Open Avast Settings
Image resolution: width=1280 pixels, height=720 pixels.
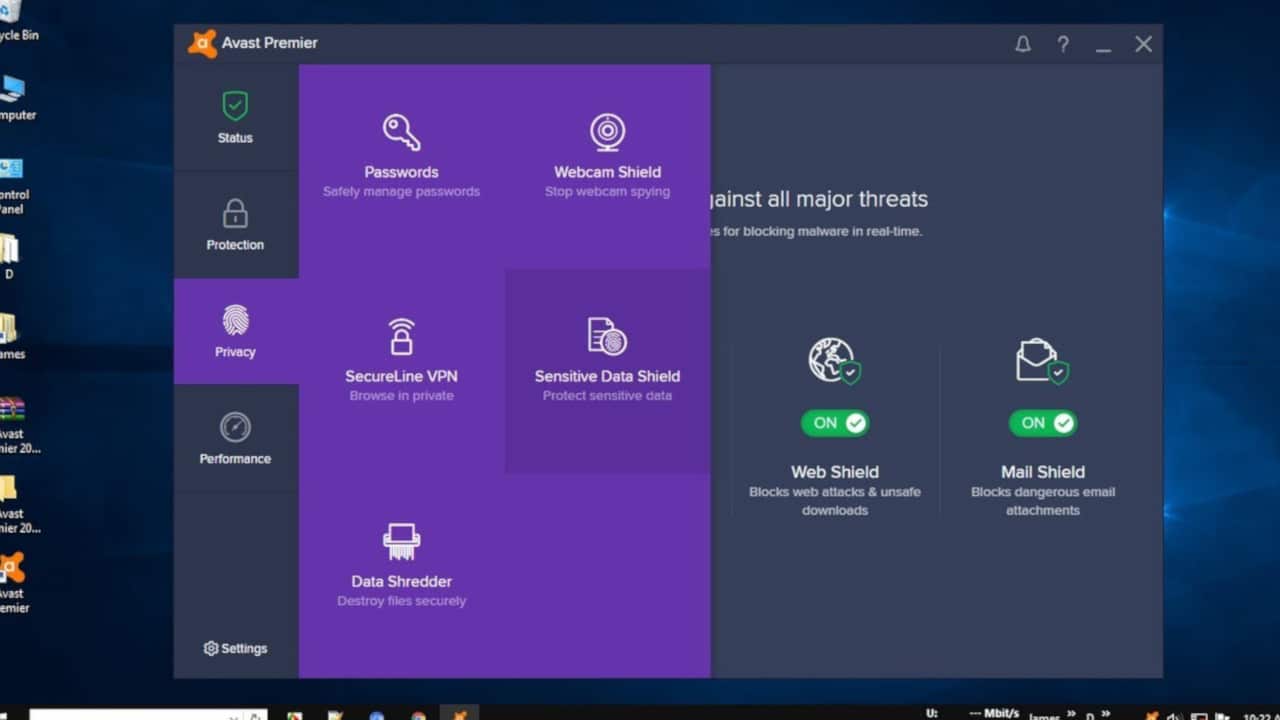tap(236, 648)
